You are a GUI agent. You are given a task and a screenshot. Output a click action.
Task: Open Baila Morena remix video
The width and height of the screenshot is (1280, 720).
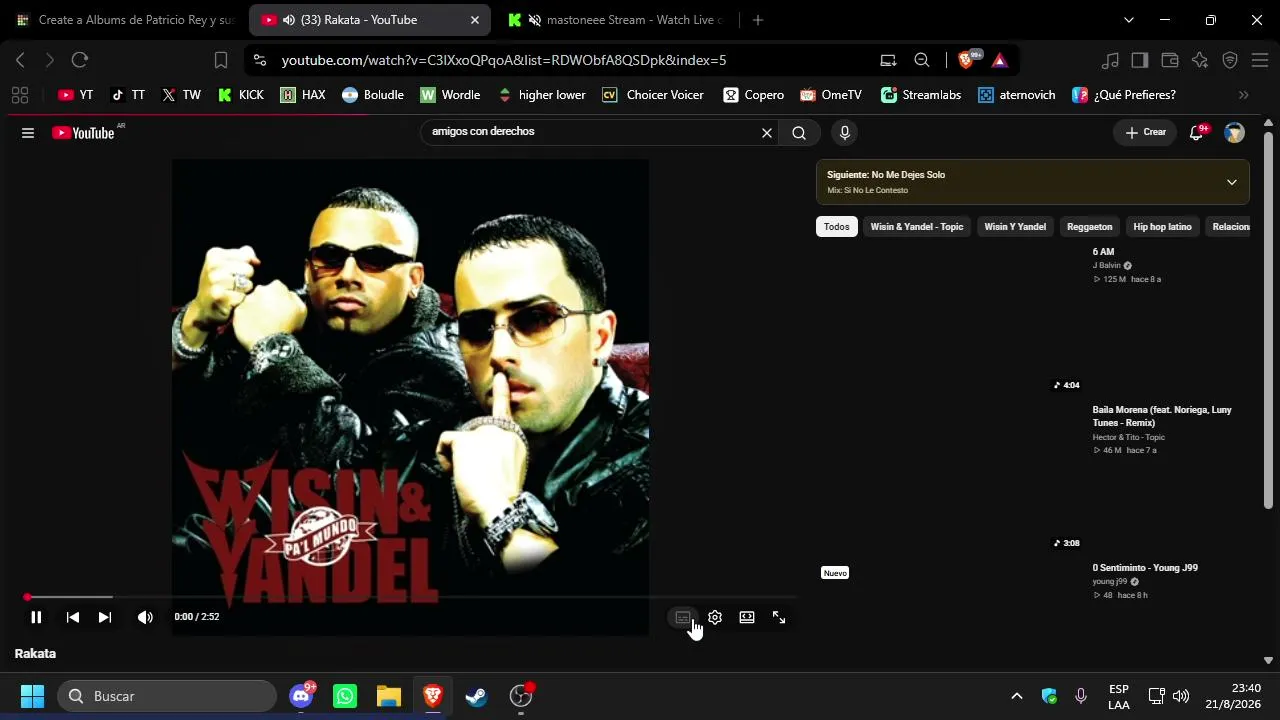(1162, 416)
